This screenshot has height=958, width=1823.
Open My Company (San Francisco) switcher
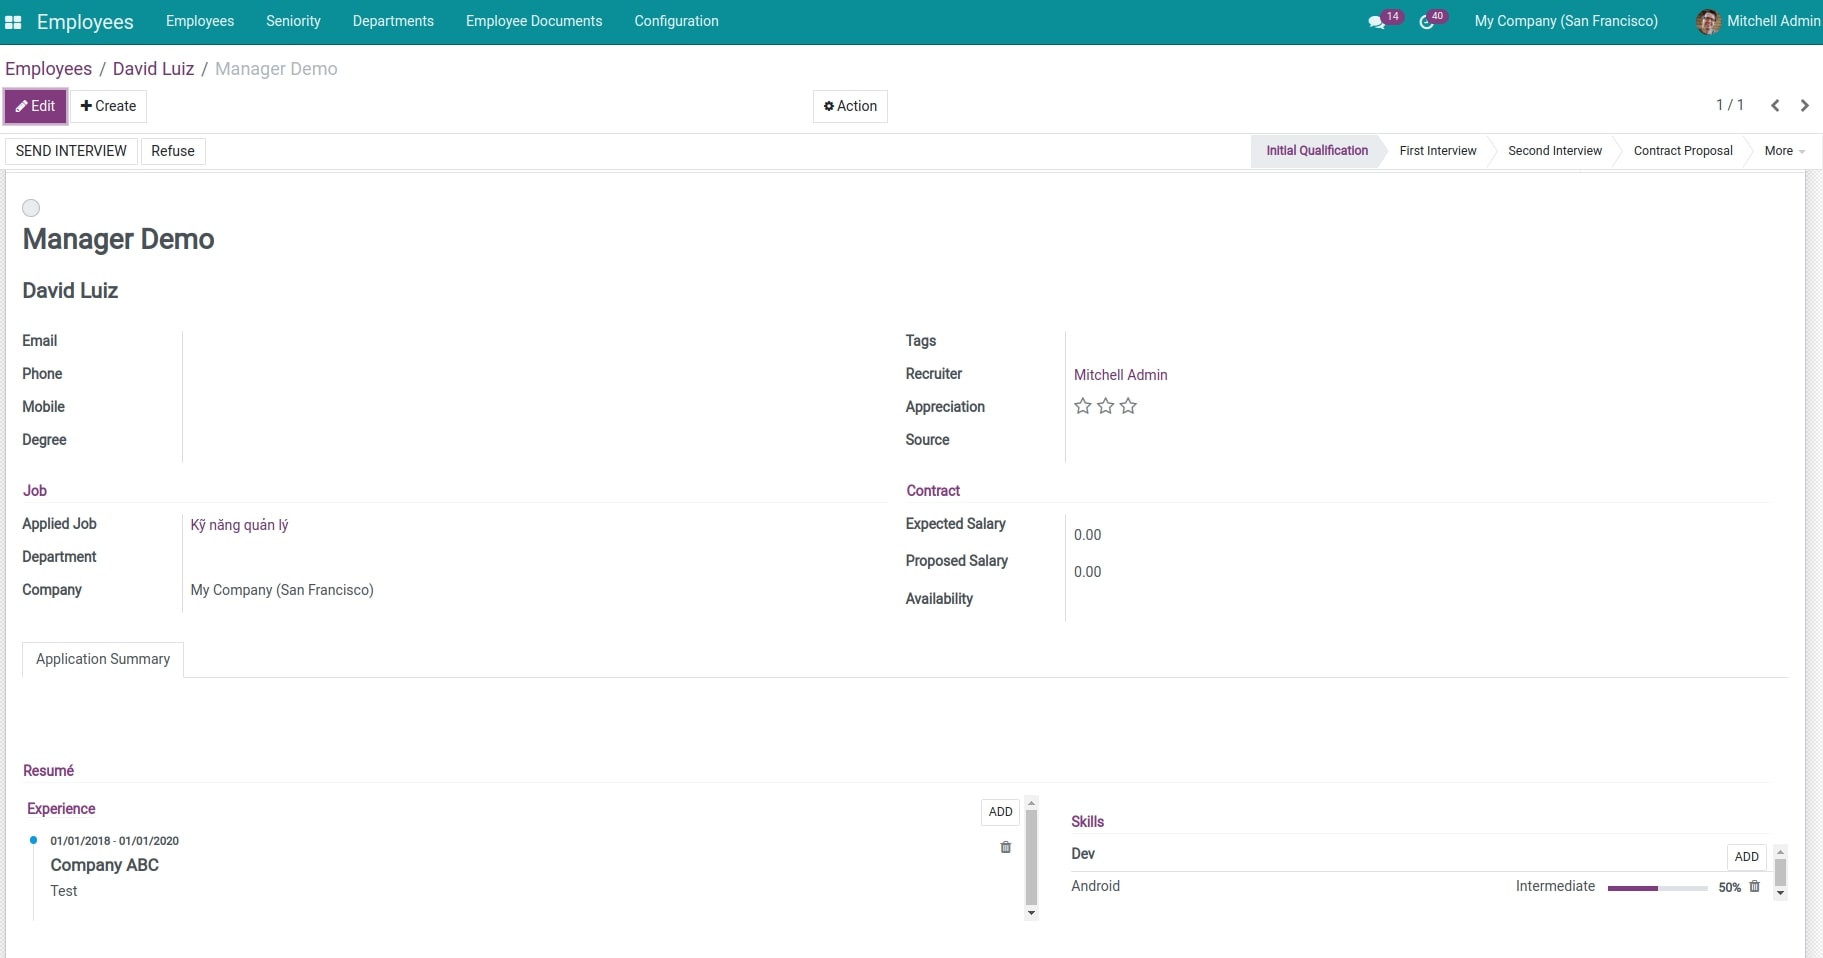1565,21
